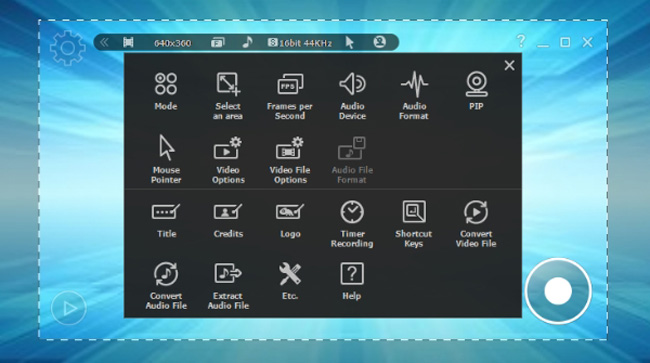Click the 640x360 resolution setting
This screenshot has width=650, height=363.
click(172, 43)
